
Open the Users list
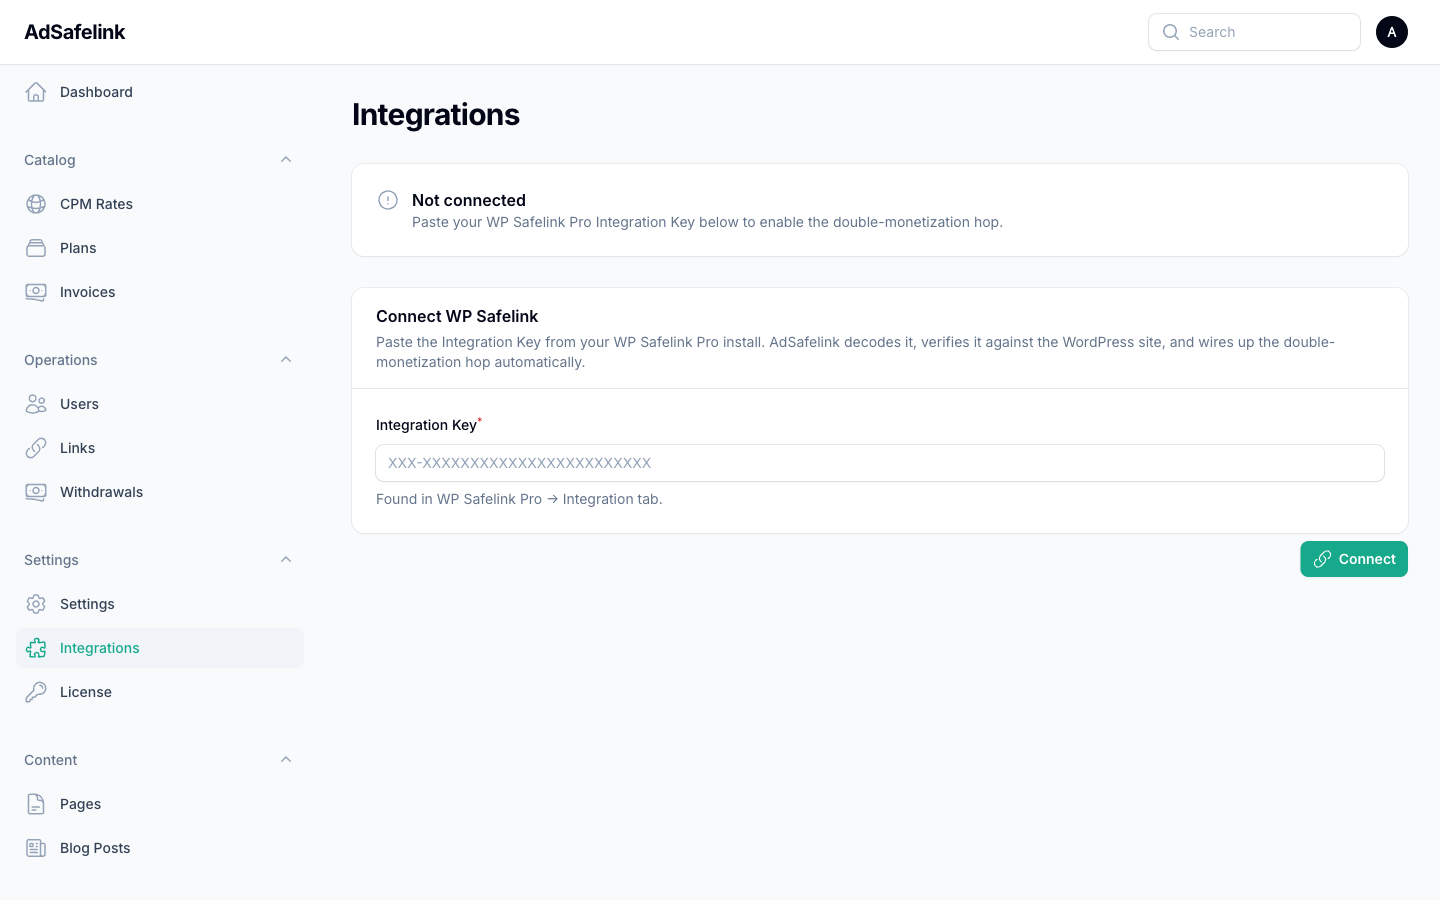(x=160, y=404)
